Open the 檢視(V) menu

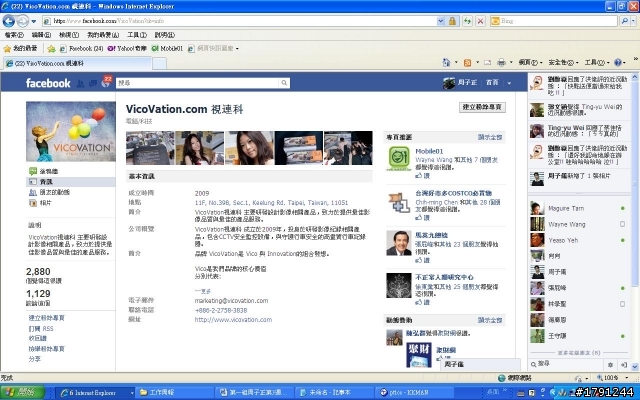pos(69,35)
